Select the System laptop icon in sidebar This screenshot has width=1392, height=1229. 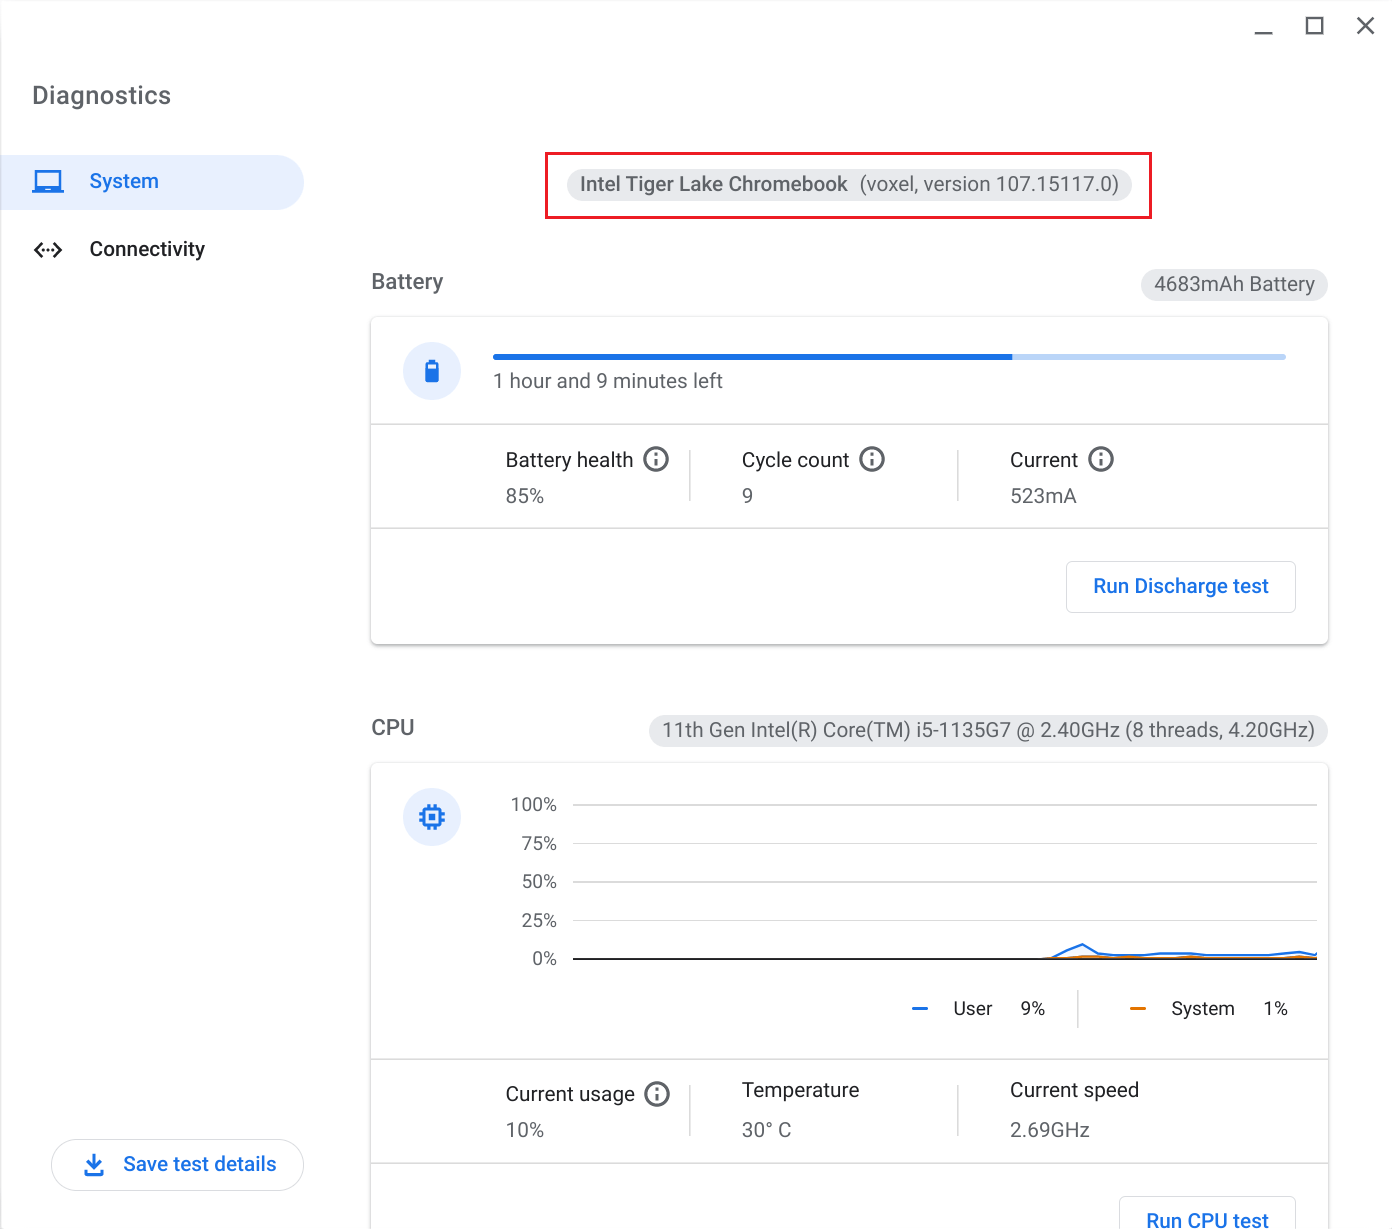pyautogui.click(x=47, y=181)
